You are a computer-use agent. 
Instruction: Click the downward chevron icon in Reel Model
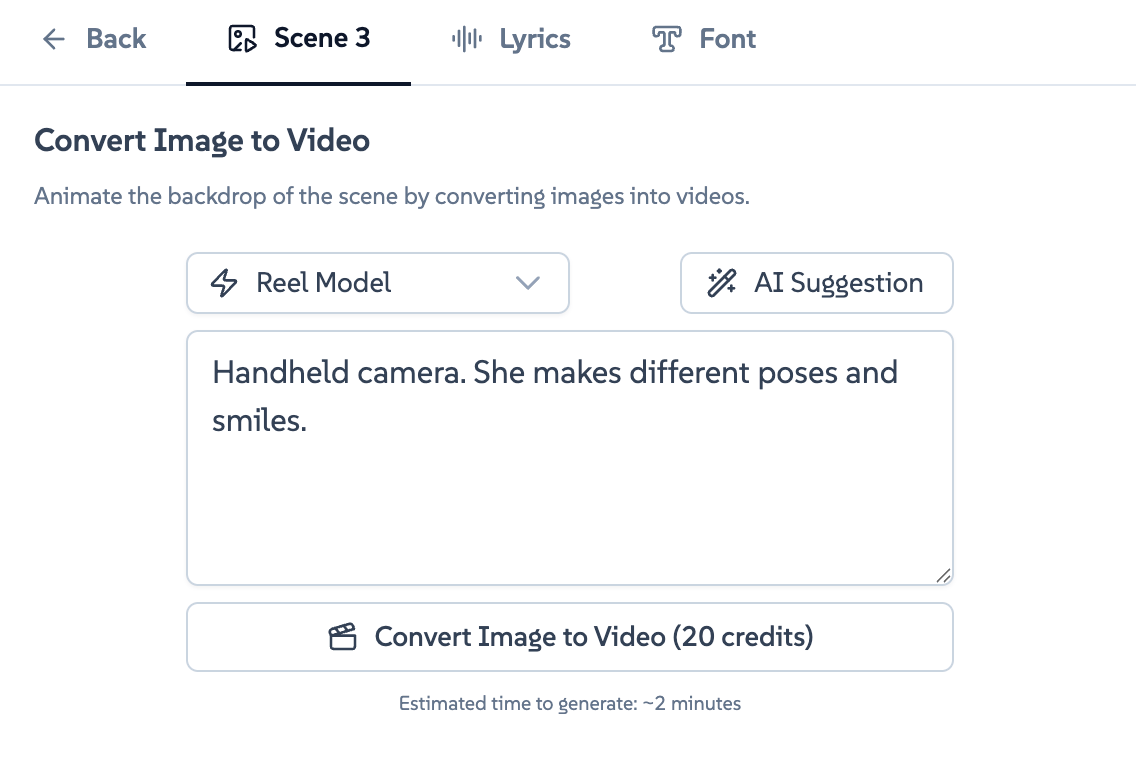528,283
